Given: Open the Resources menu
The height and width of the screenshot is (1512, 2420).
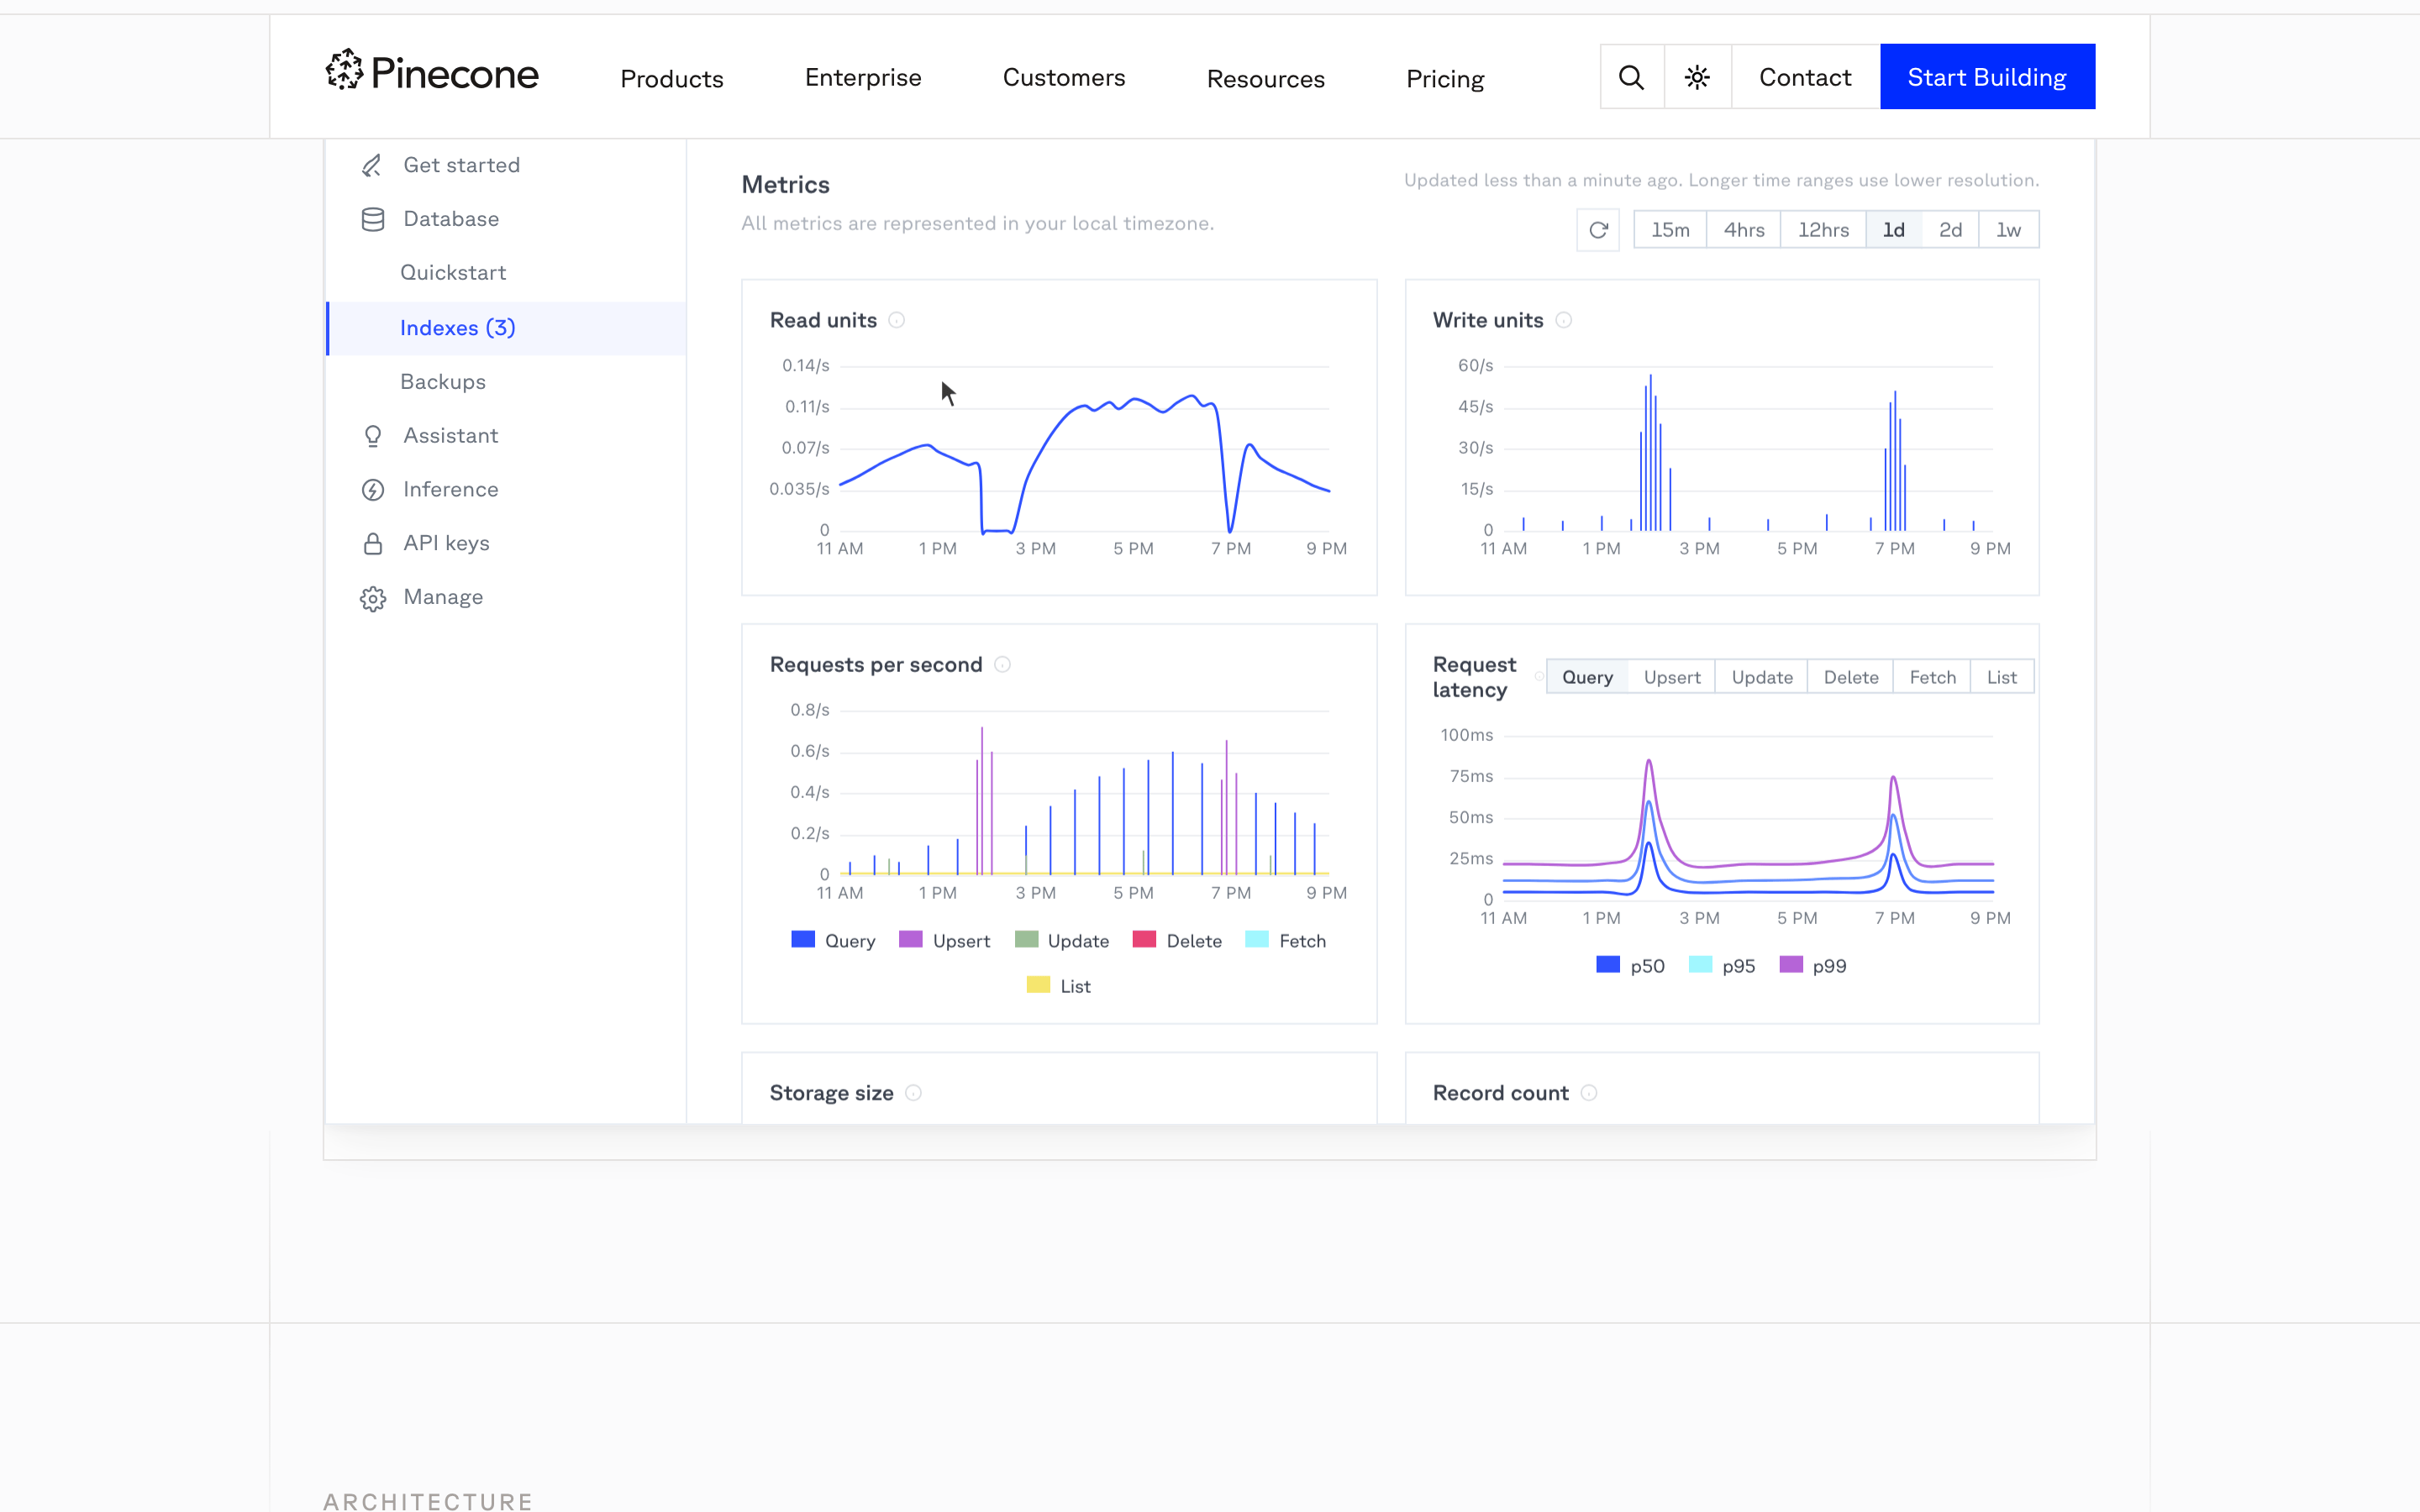Looking at the screenshot, I should pos(1265,78).
